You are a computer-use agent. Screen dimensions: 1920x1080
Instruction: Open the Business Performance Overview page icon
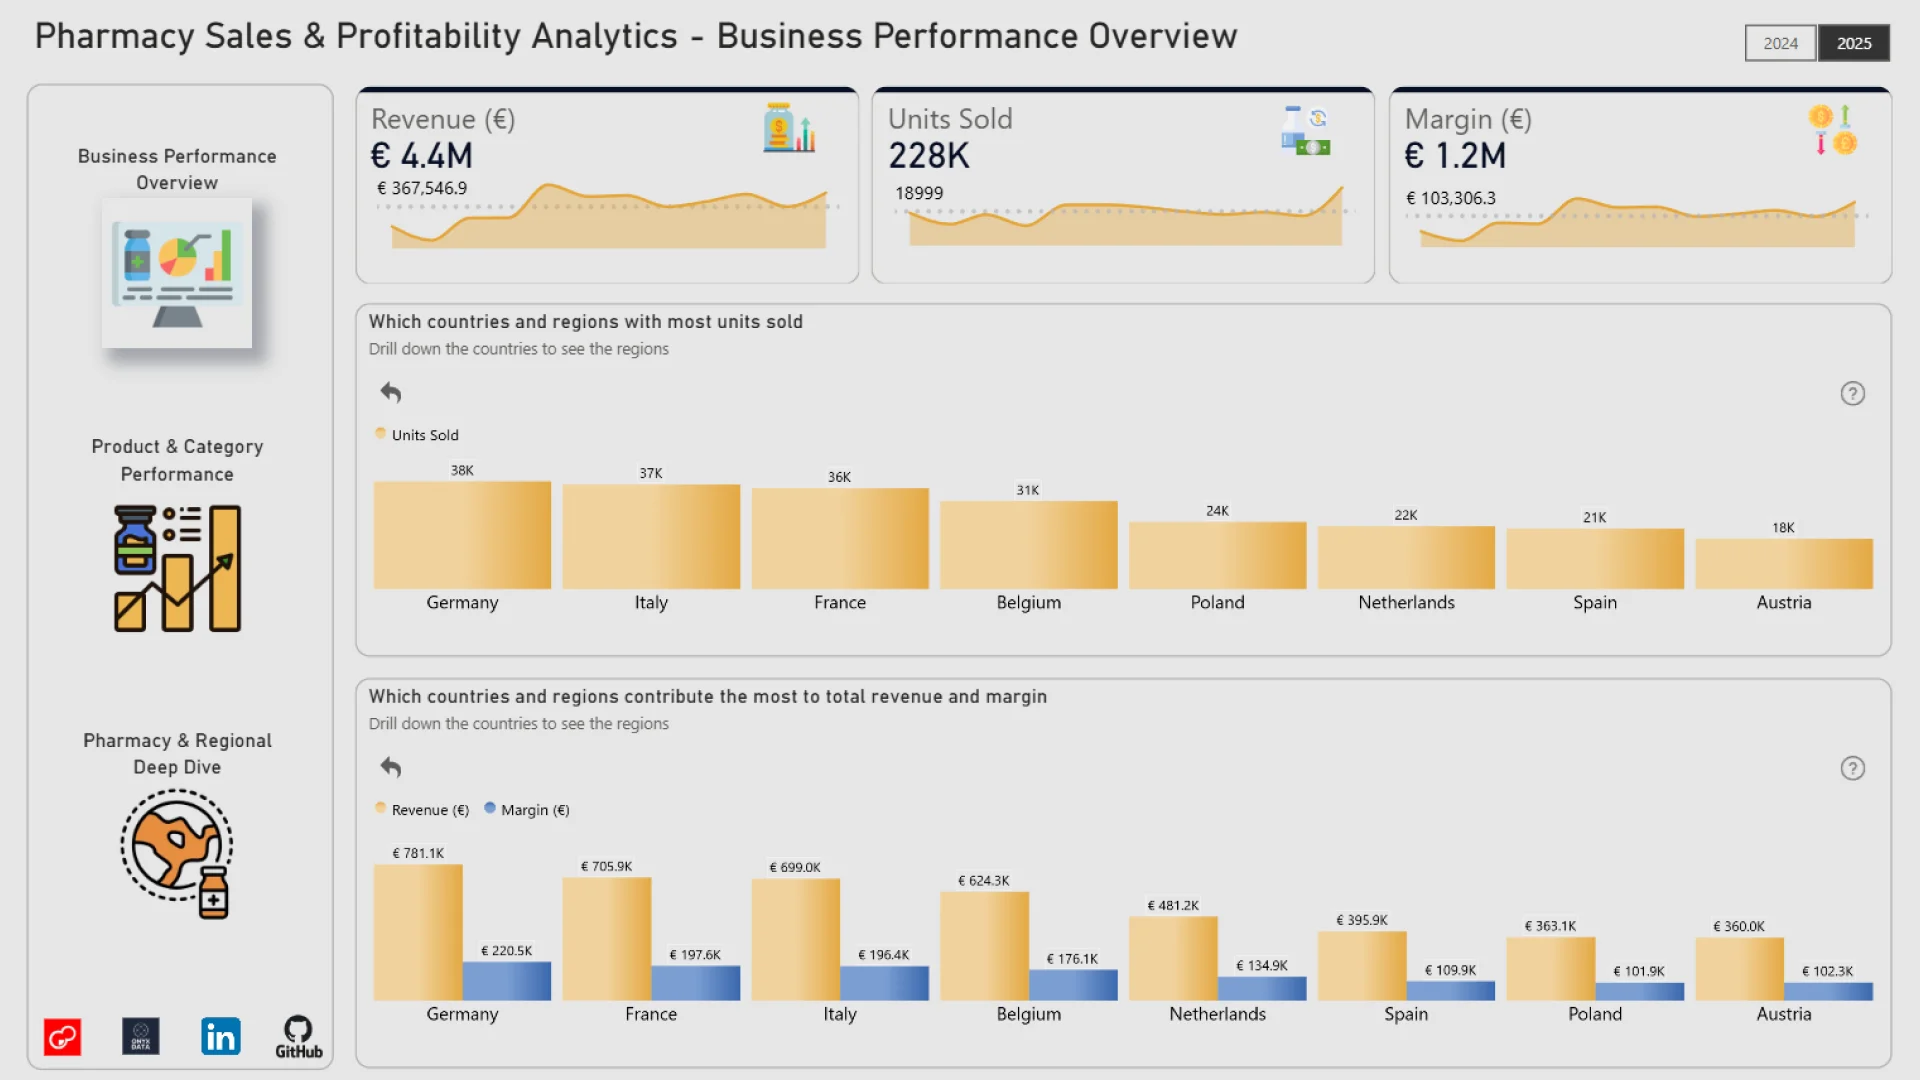(x=177, y=273)
